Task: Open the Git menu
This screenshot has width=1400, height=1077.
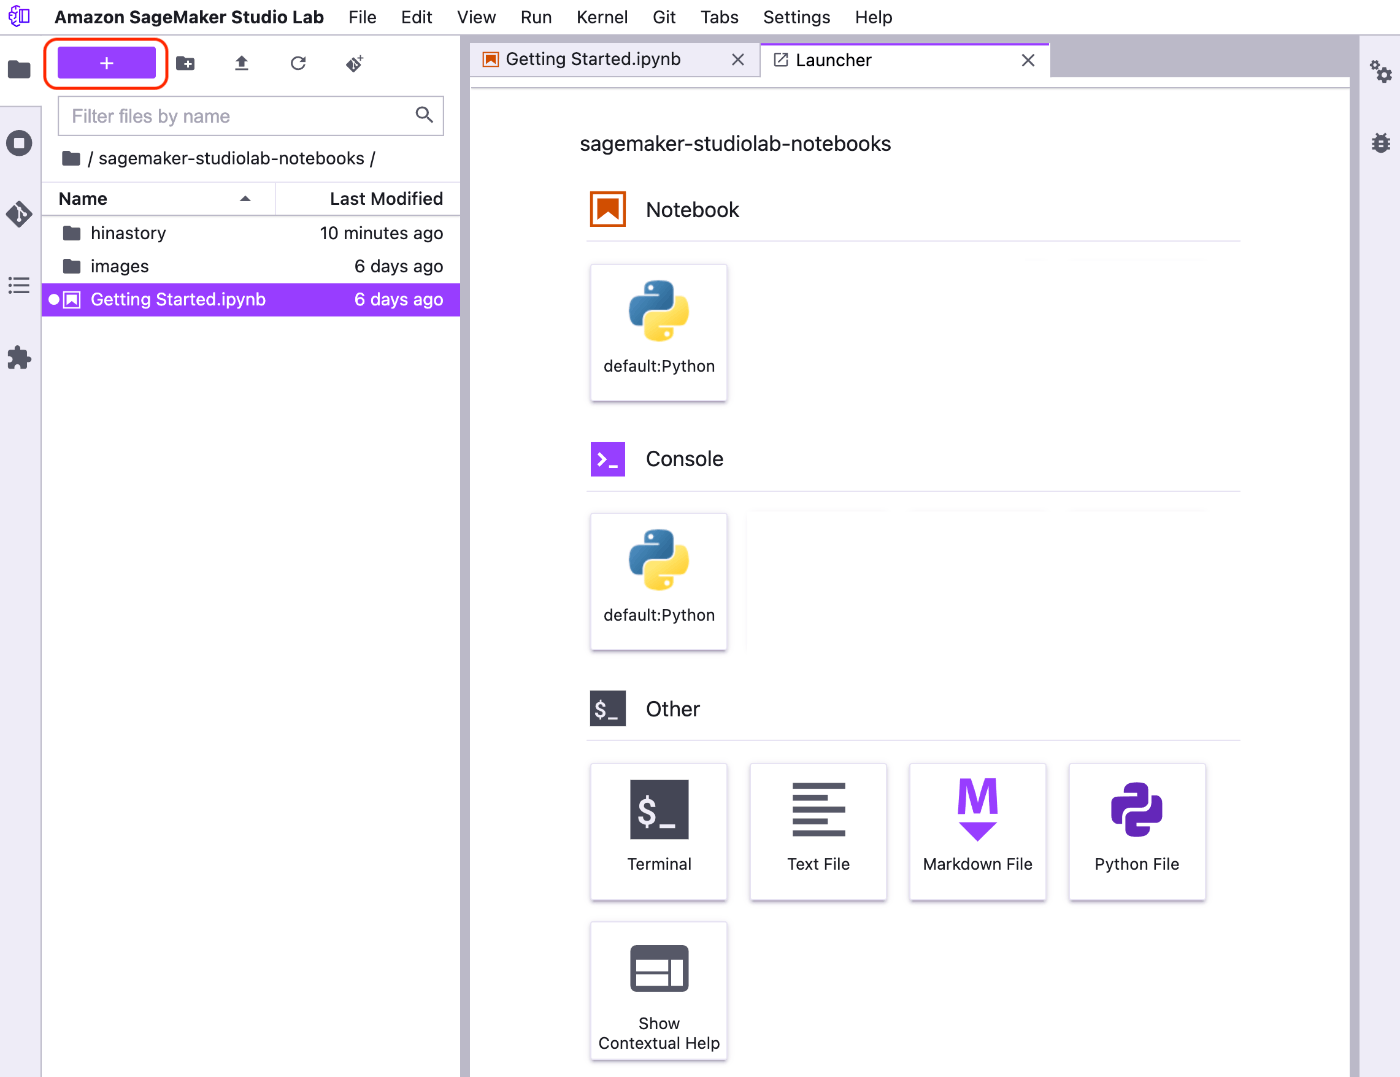Action: click(x=664, y=17)
